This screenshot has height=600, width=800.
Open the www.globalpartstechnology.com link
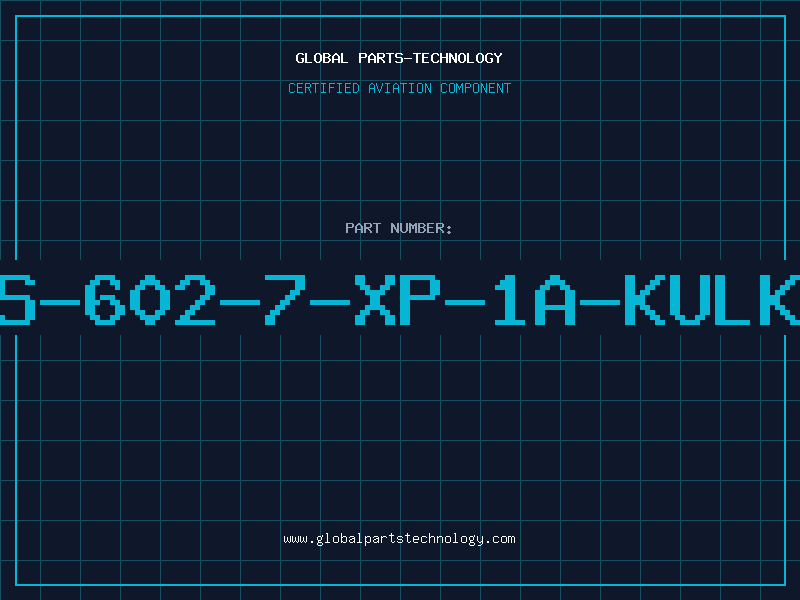tap(399, 539)
